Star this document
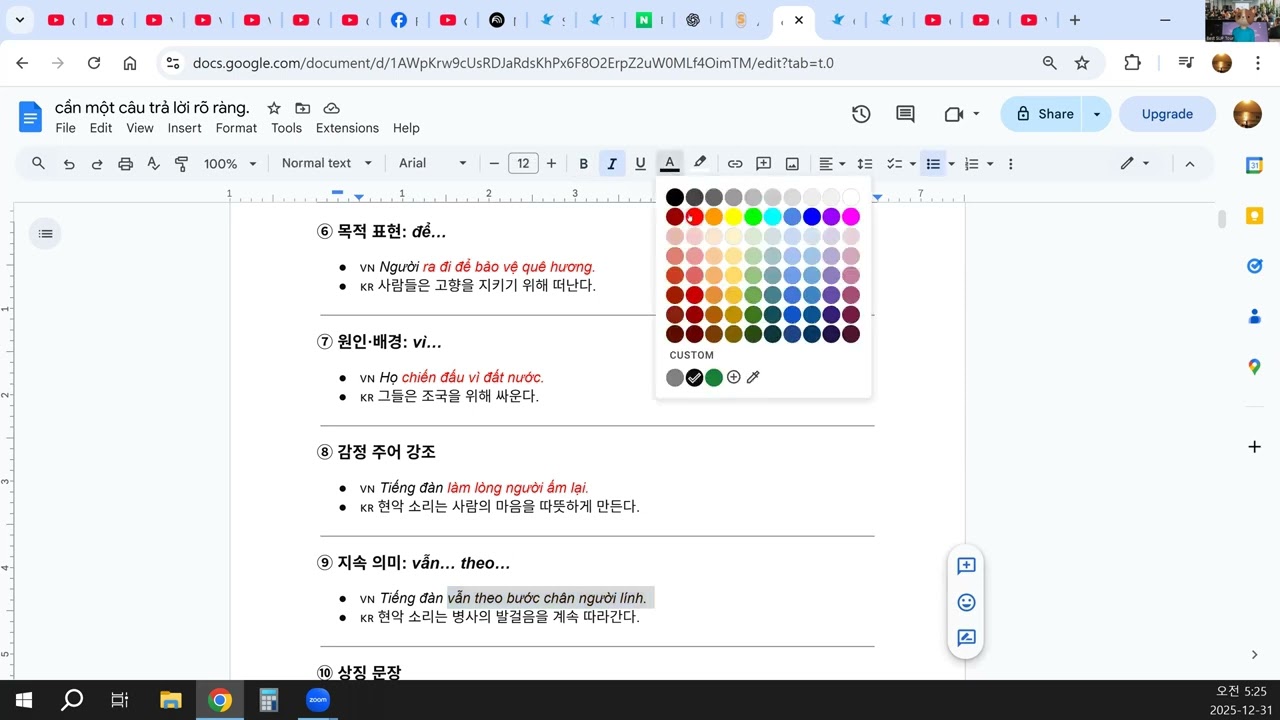 point(274,108)
